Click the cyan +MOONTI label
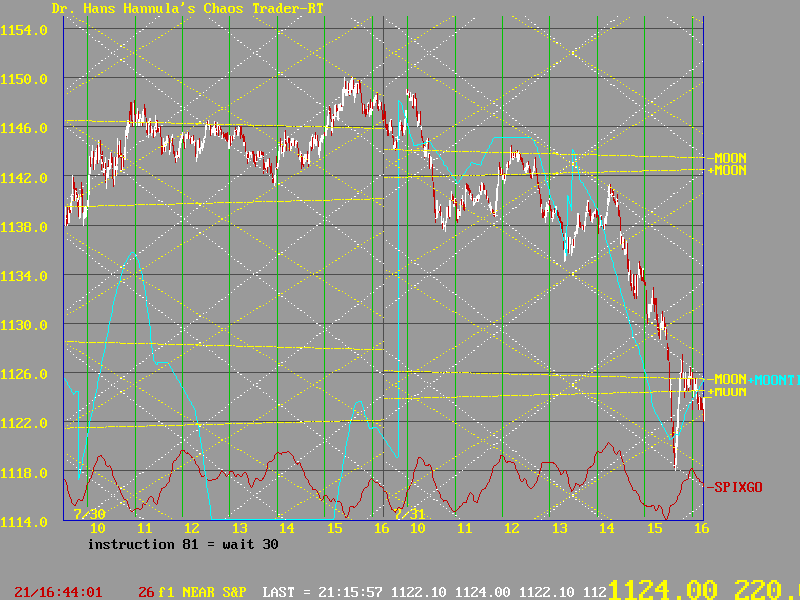This screenshot has height=600, width=800. pyautogui.click(x=773, y=380)
